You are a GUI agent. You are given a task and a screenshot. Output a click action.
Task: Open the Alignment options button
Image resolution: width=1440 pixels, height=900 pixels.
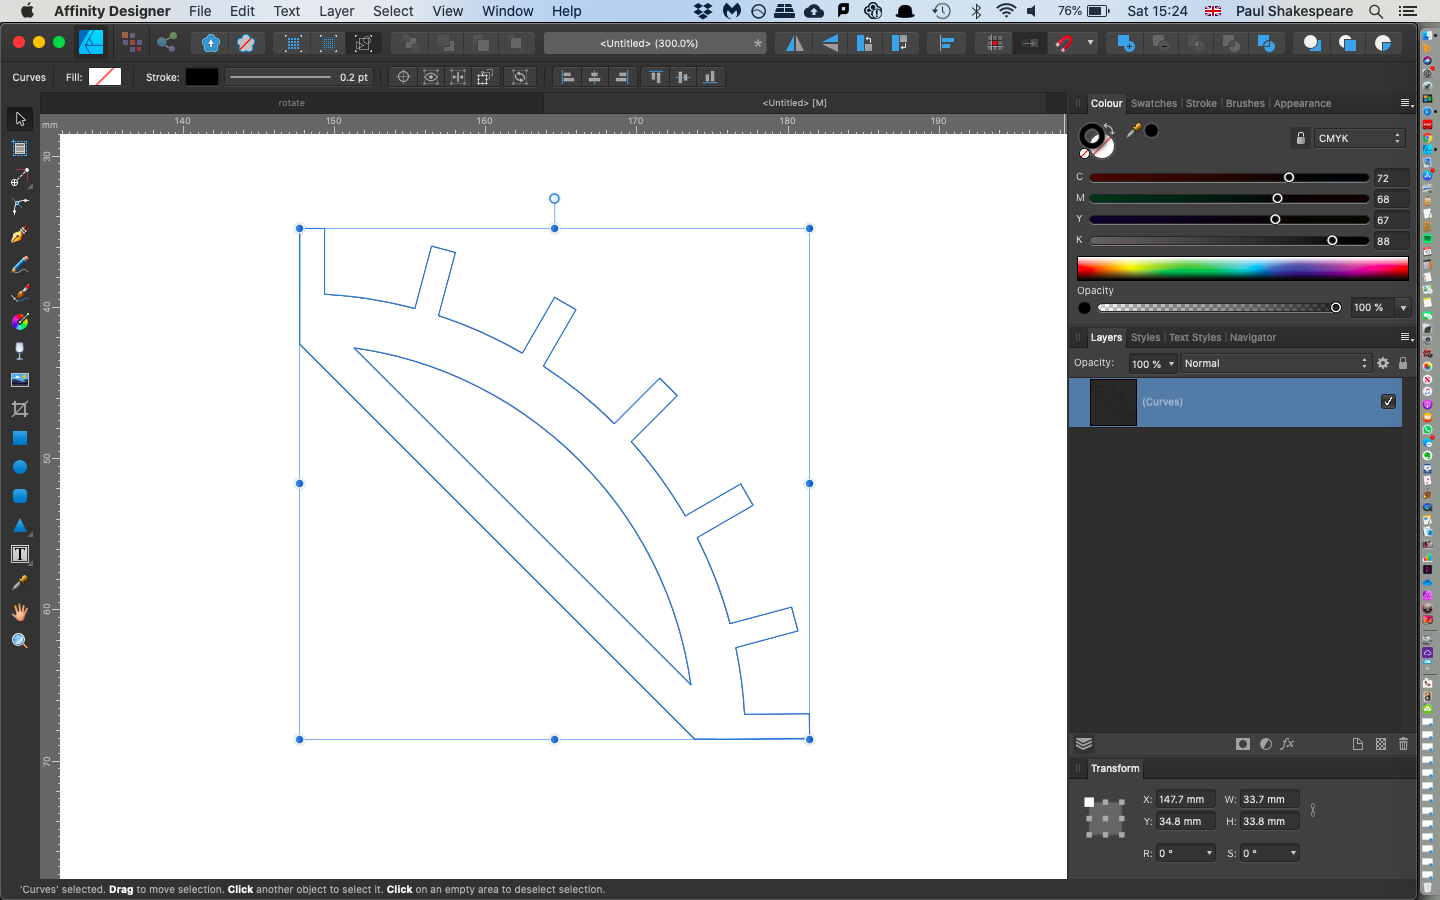(x=946, y=43)
